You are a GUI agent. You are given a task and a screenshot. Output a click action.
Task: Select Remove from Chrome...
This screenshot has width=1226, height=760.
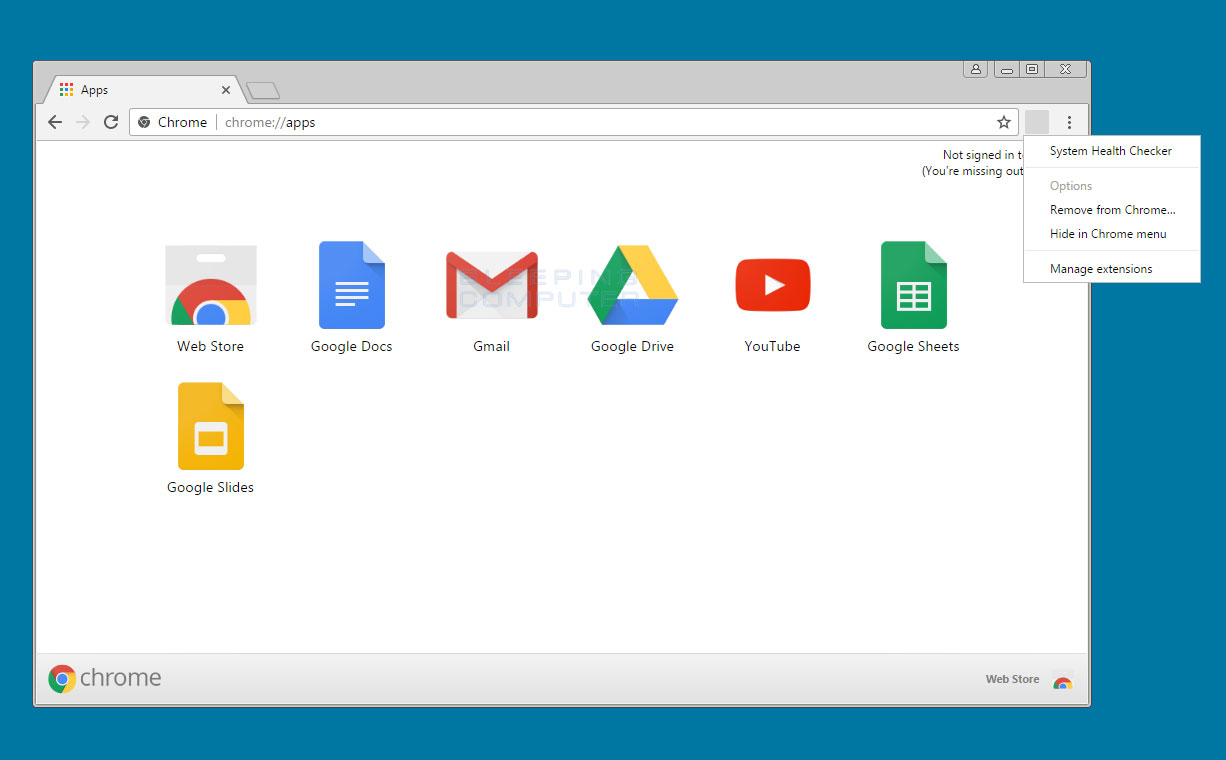pyautogui.click(x=1111, y=210)
